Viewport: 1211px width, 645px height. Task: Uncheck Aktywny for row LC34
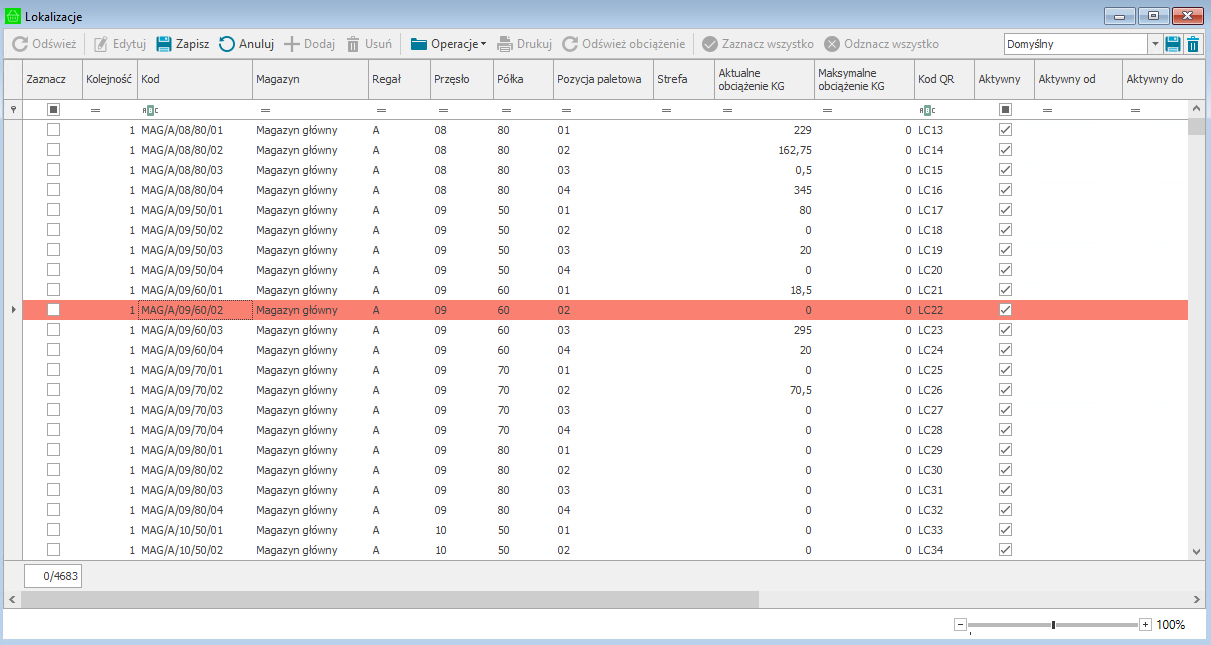(x=1005, y=550)
